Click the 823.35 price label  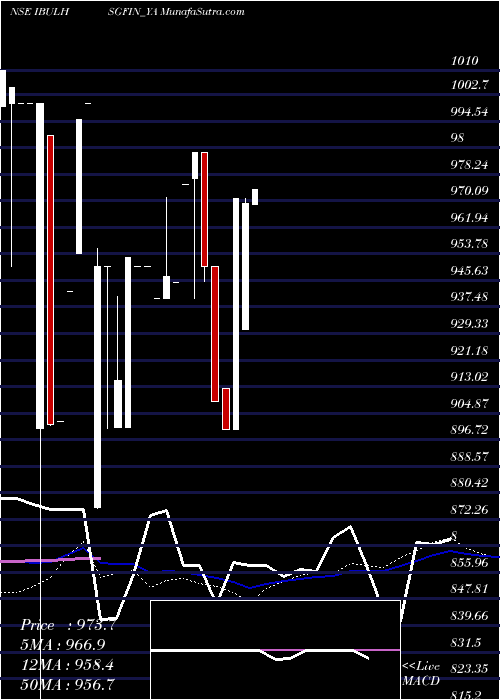469,669
